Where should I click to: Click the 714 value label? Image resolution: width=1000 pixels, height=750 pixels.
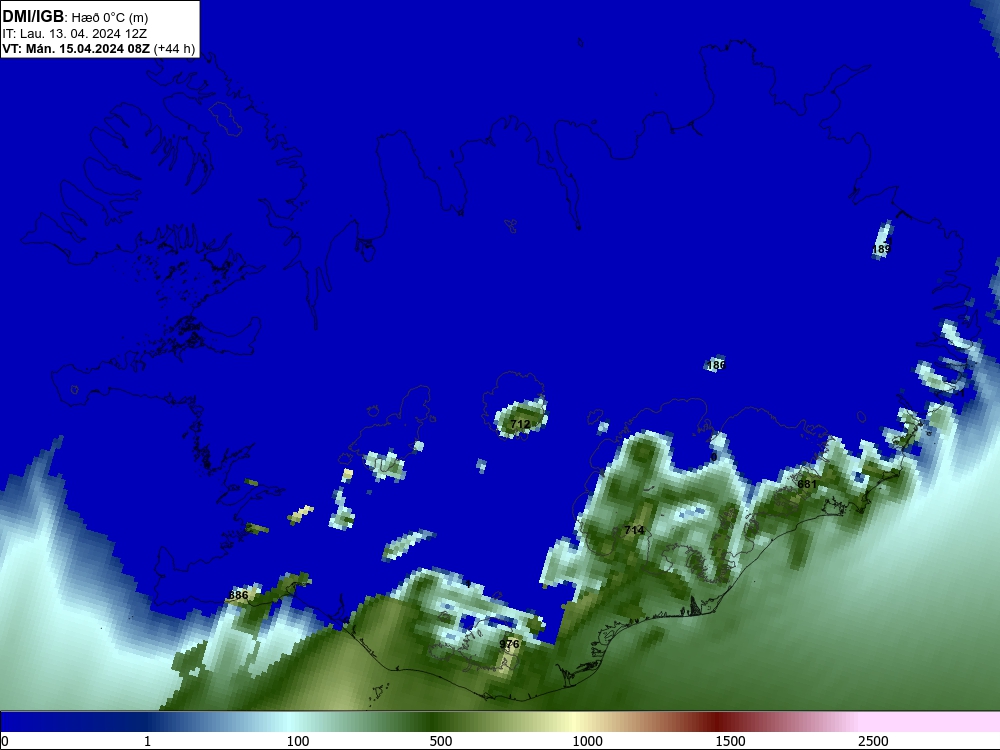(x=634, y=530)
